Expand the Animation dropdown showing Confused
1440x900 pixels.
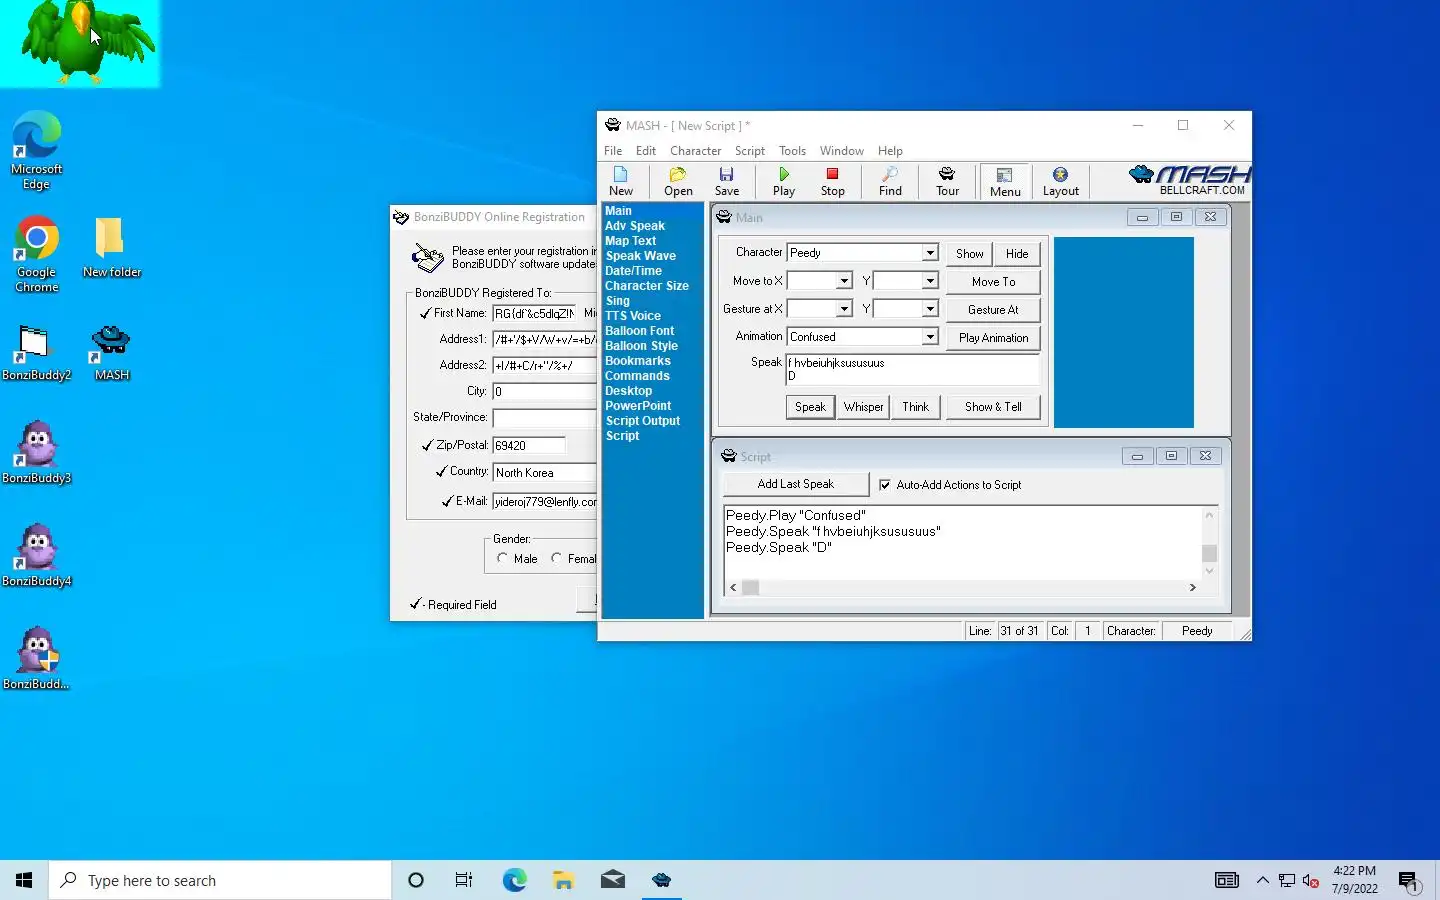tap(930, 337)
